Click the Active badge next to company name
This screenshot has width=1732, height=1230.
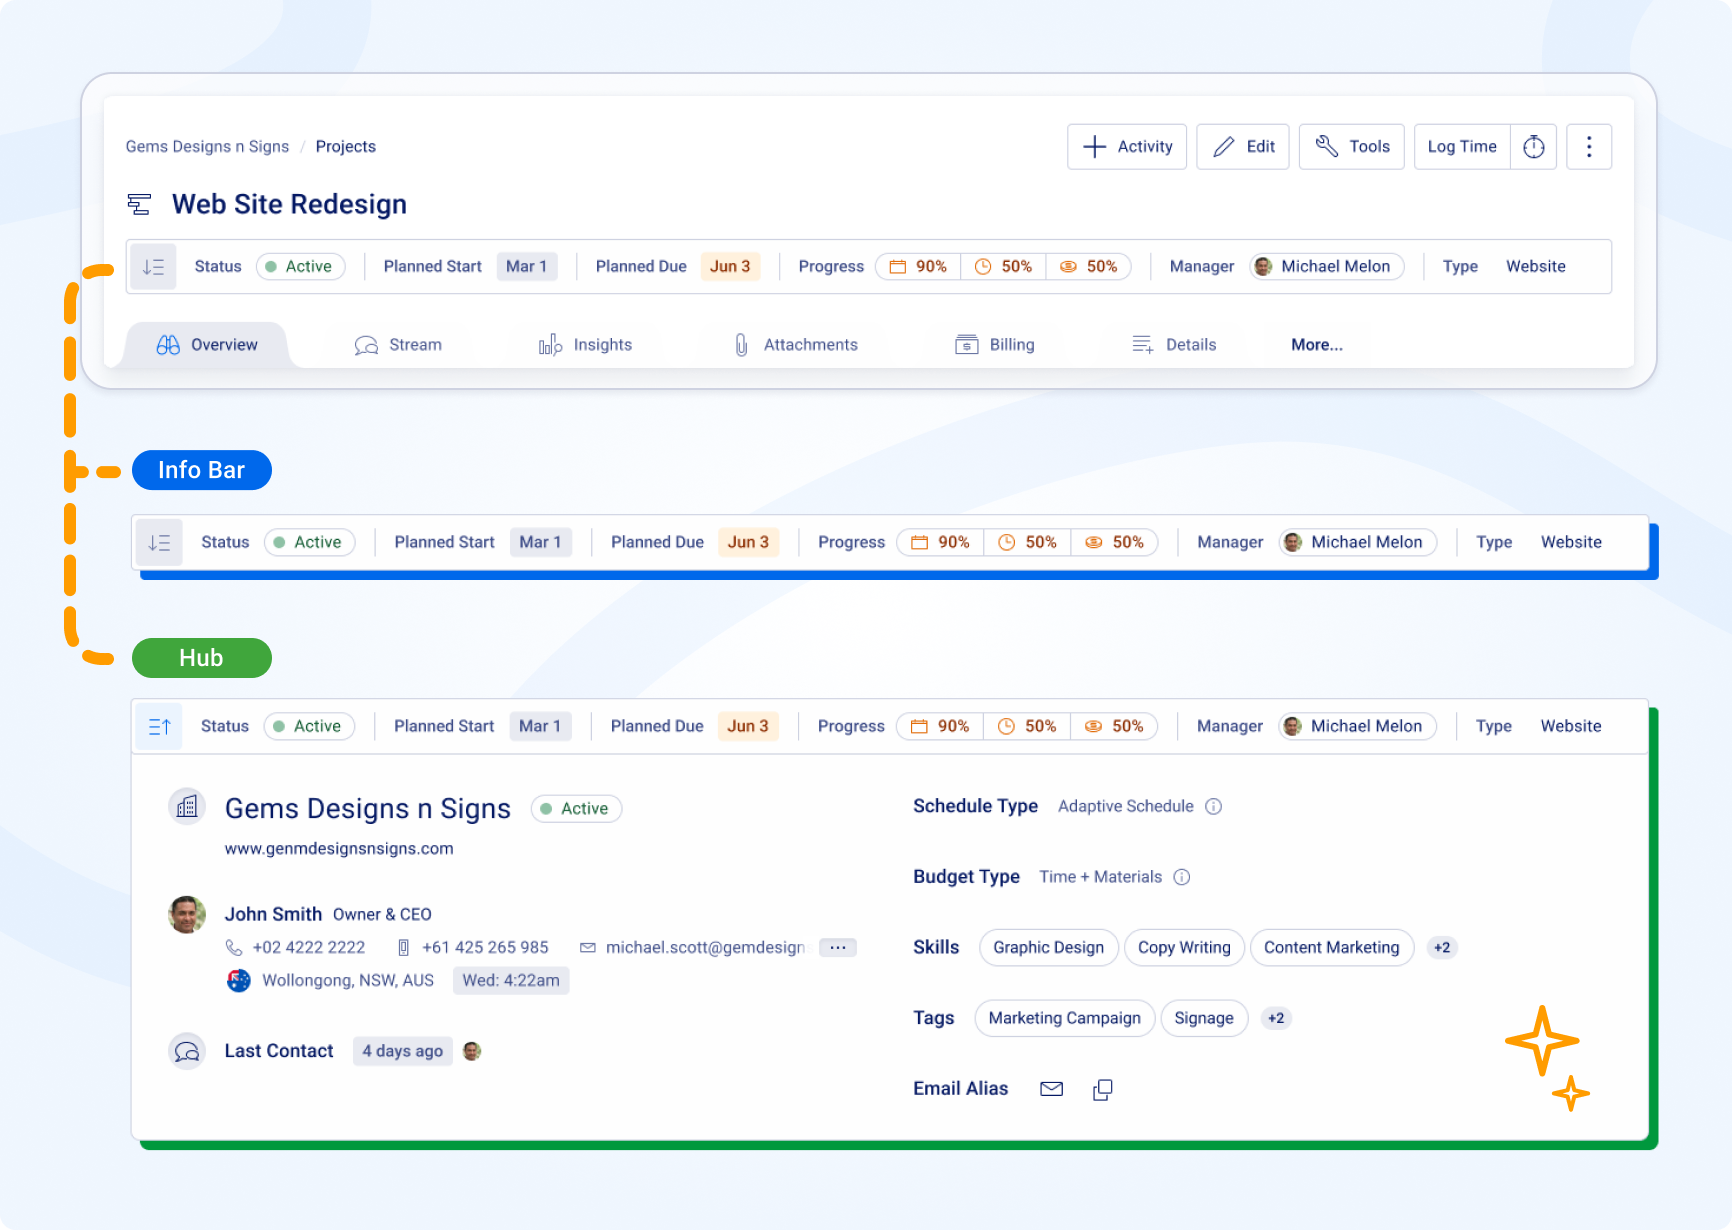[x=576, y=809]
